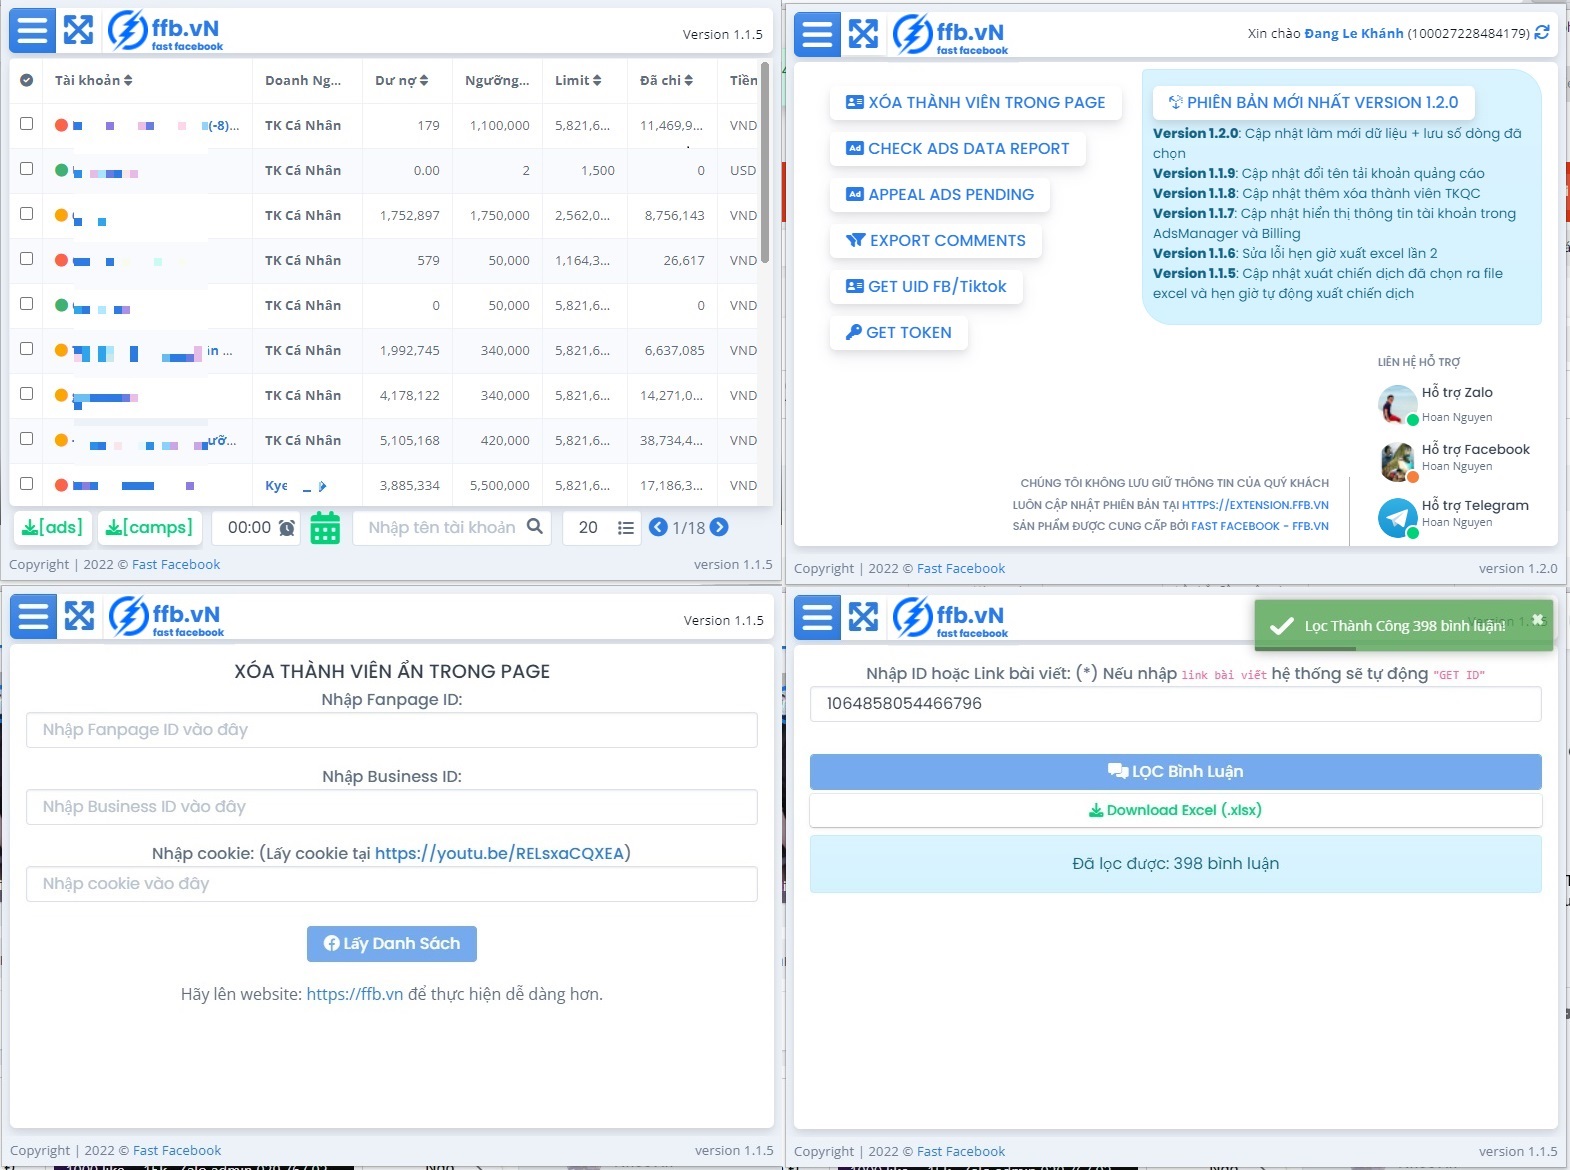
Task: Check the row with Dư nợ 5,105,168
Action: (x=27, y=439)
